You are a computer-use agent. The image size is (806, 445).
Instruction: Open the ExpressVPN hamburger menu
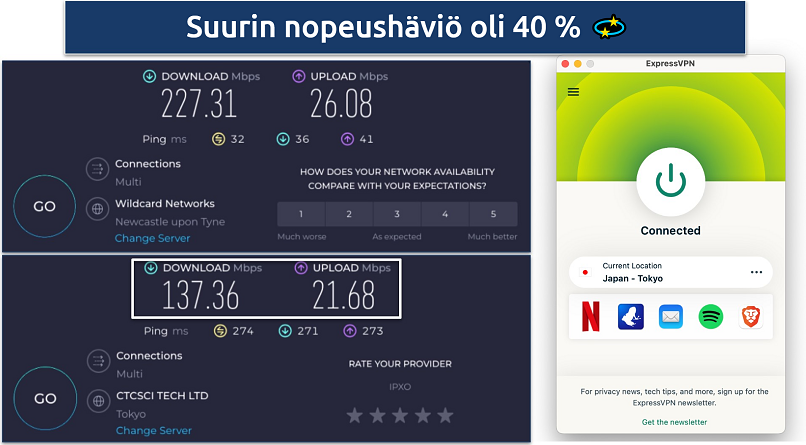(x=573, y=92)
